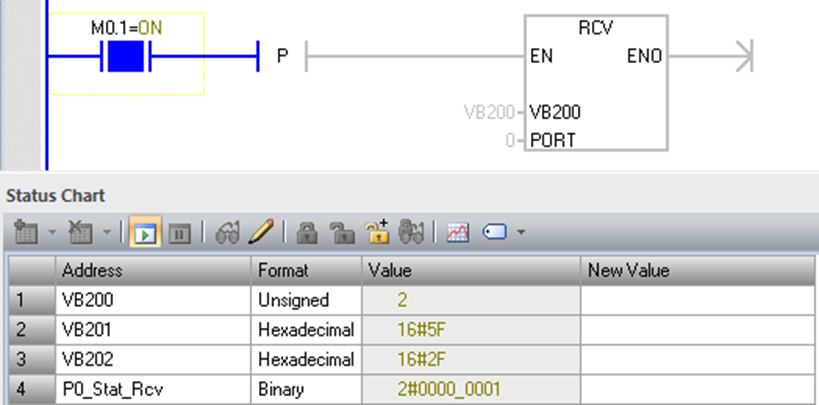Click the value cell showing 16#5F
Viewport: 819px width, 405px height.
(x=471, y=330)
